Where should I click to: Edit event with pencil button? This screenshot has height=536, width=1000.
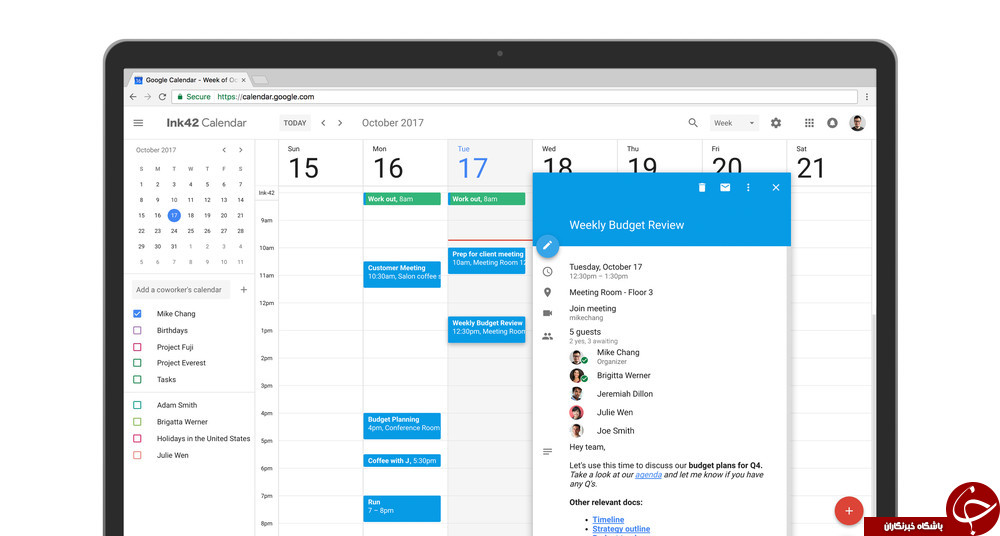point(547,246)
